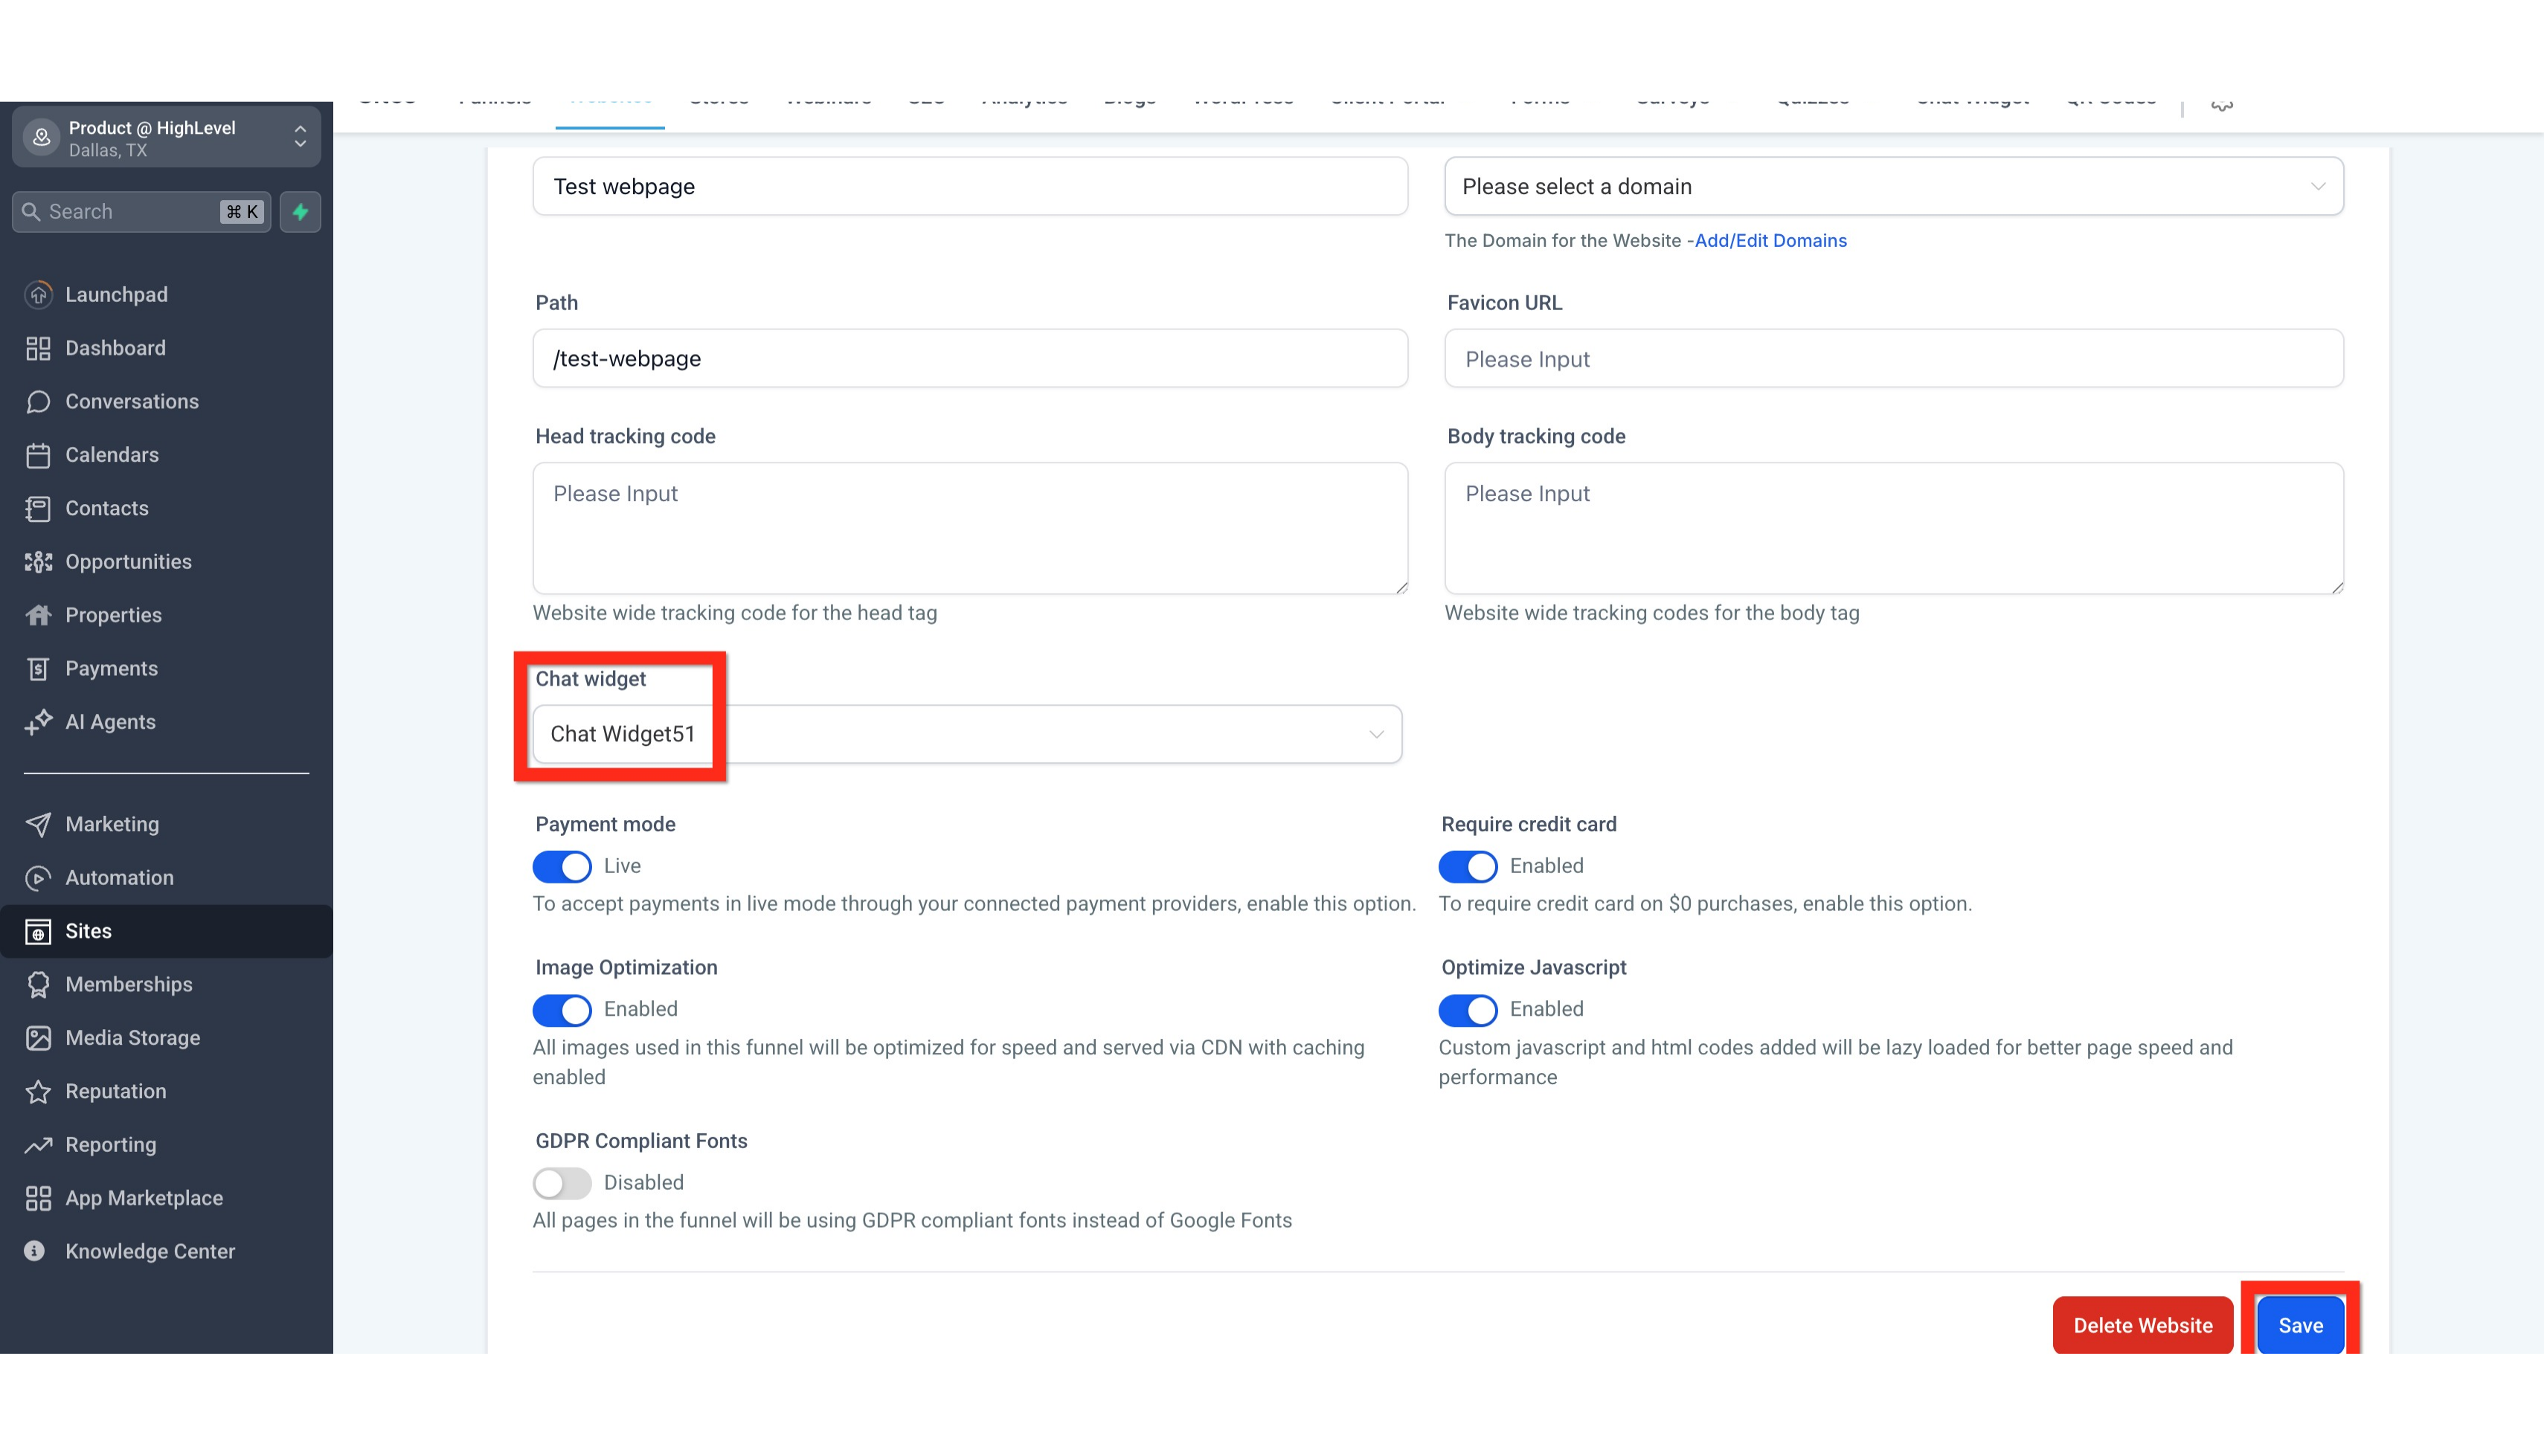Expand the Product @ HighLevel account switcher

pyautogui.click(x=300, y=137)
